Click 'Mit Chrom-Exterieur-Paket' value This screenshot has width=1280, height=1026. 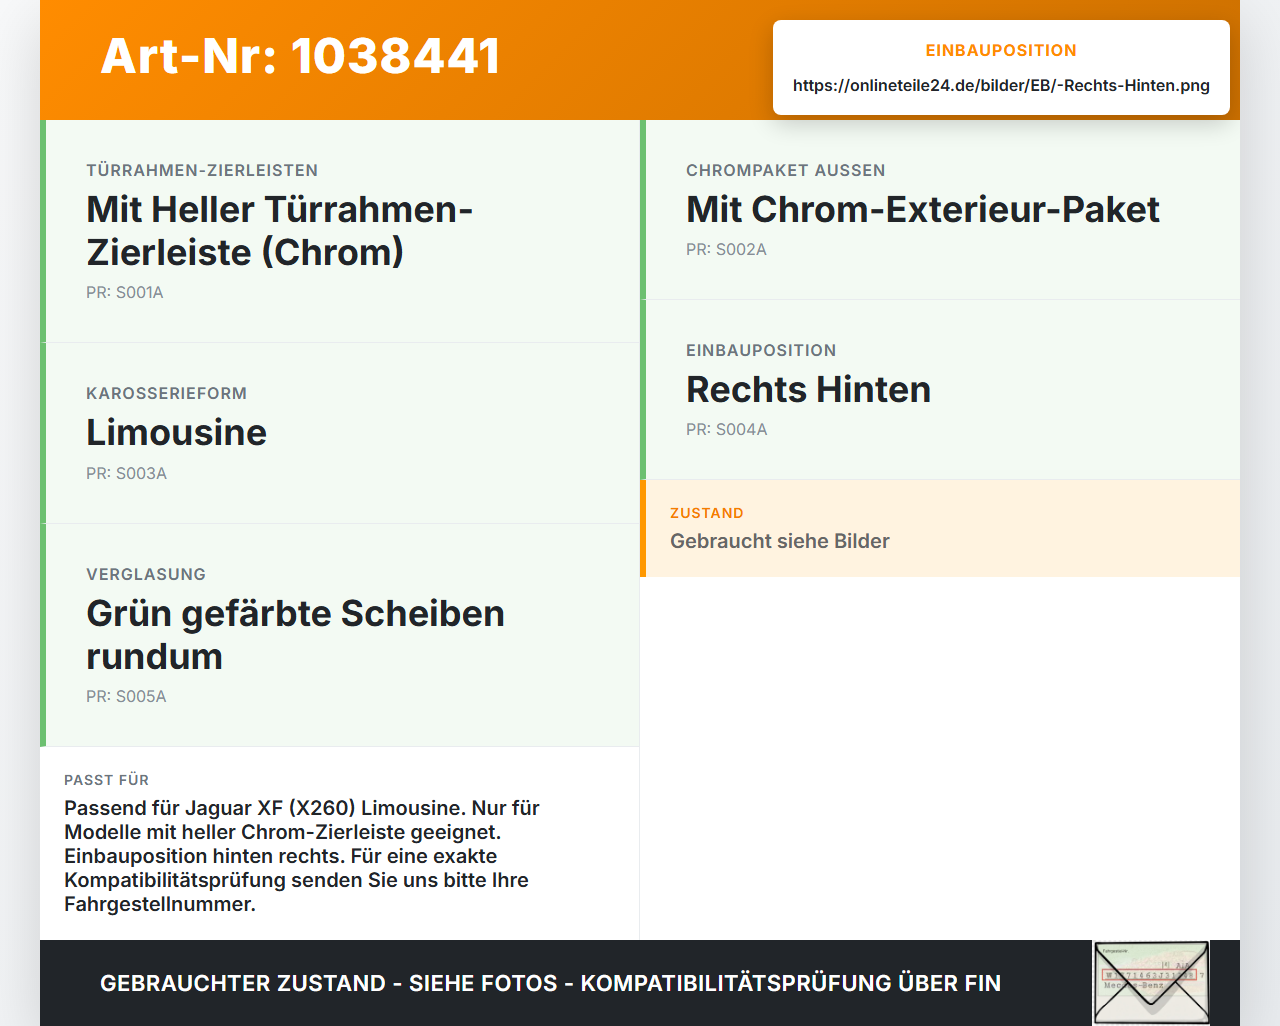point(923,209)
